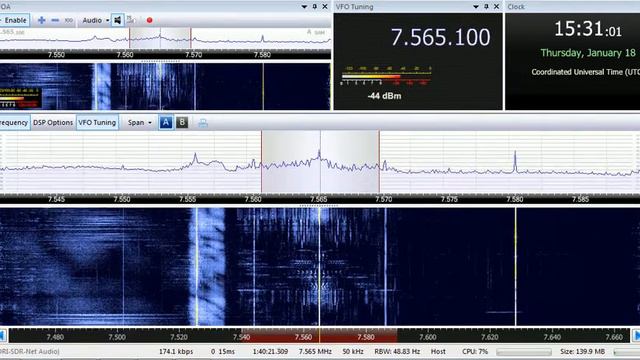Toggle auto-hide pin on VFO Tuning panel
640x360 pixels.
[486, 7]
